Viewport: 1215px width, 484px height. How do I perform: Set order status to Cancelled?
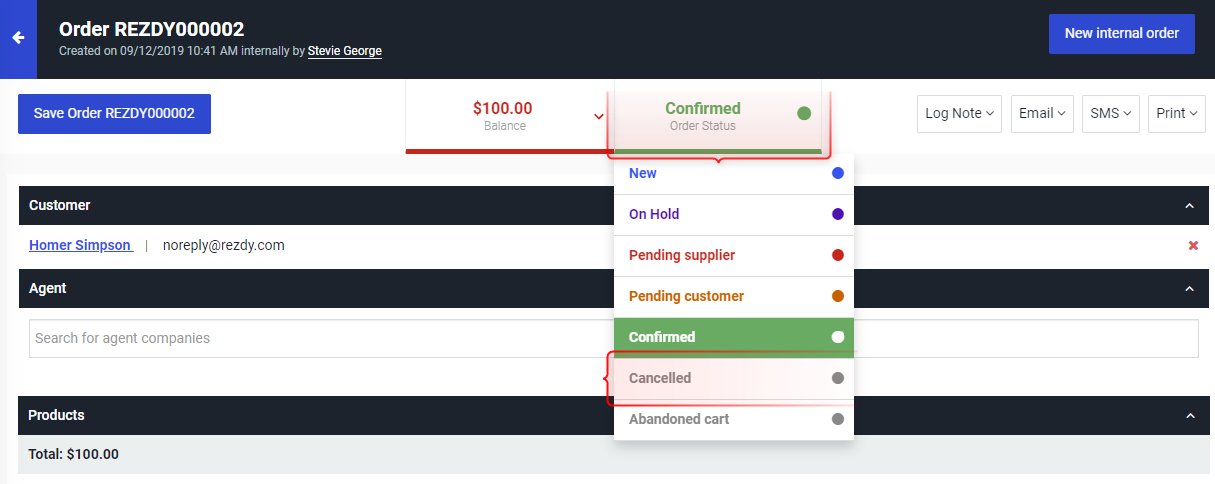coord(734,378)
